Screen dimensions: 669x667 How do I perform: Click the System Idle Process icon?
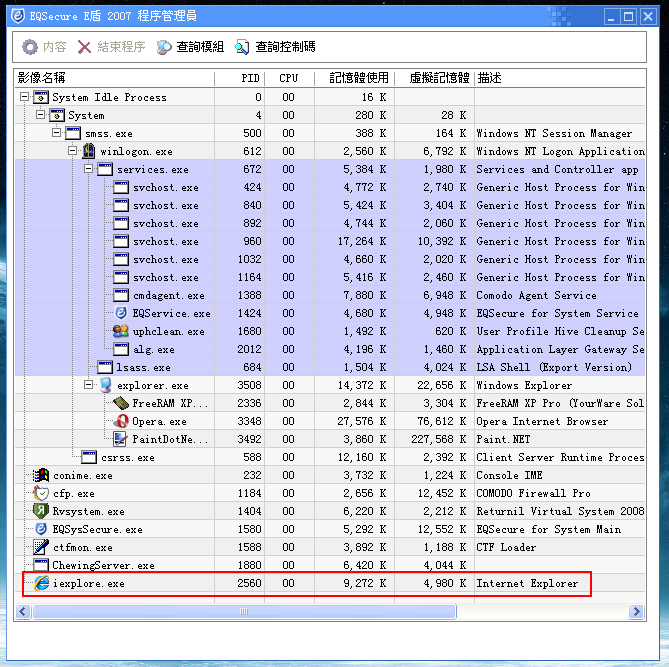pos(41,97)
